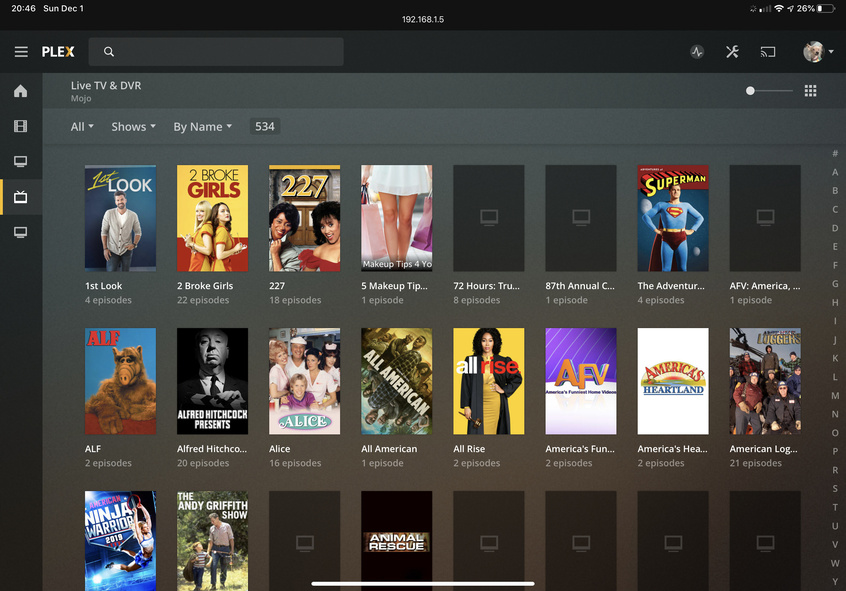Open the first TV monitor library icon
The image size is (846, 591).
pos(21,161)
